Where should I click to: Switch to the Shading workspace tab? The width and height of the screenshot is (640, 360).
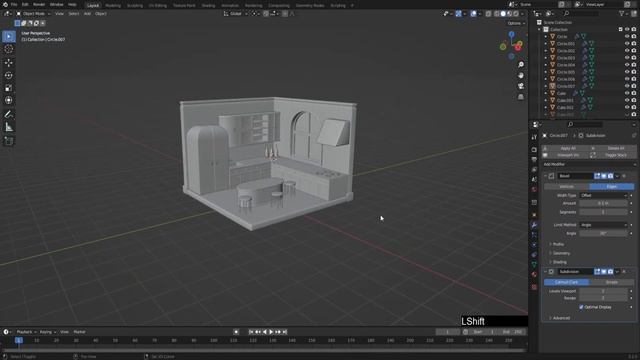coord(208,6)
